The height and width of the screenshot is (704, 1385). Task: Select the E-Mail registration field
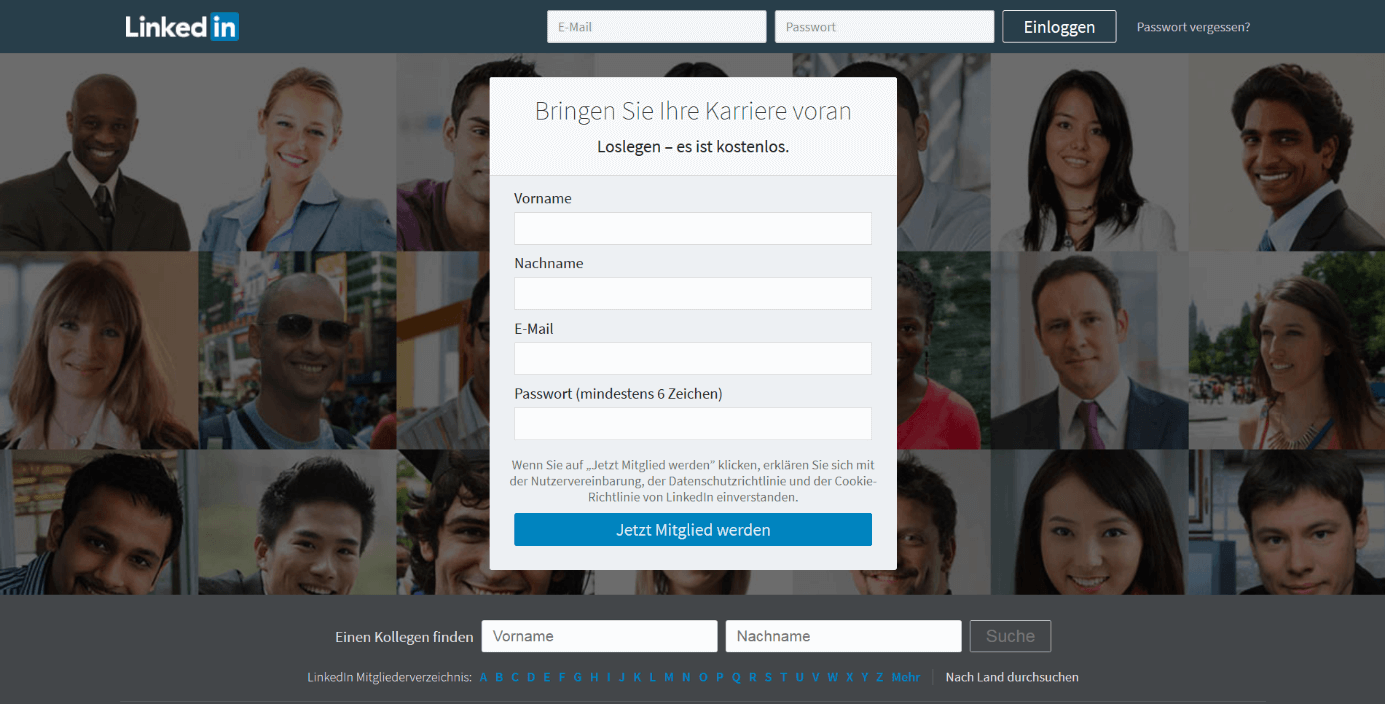tap(693, 358)
